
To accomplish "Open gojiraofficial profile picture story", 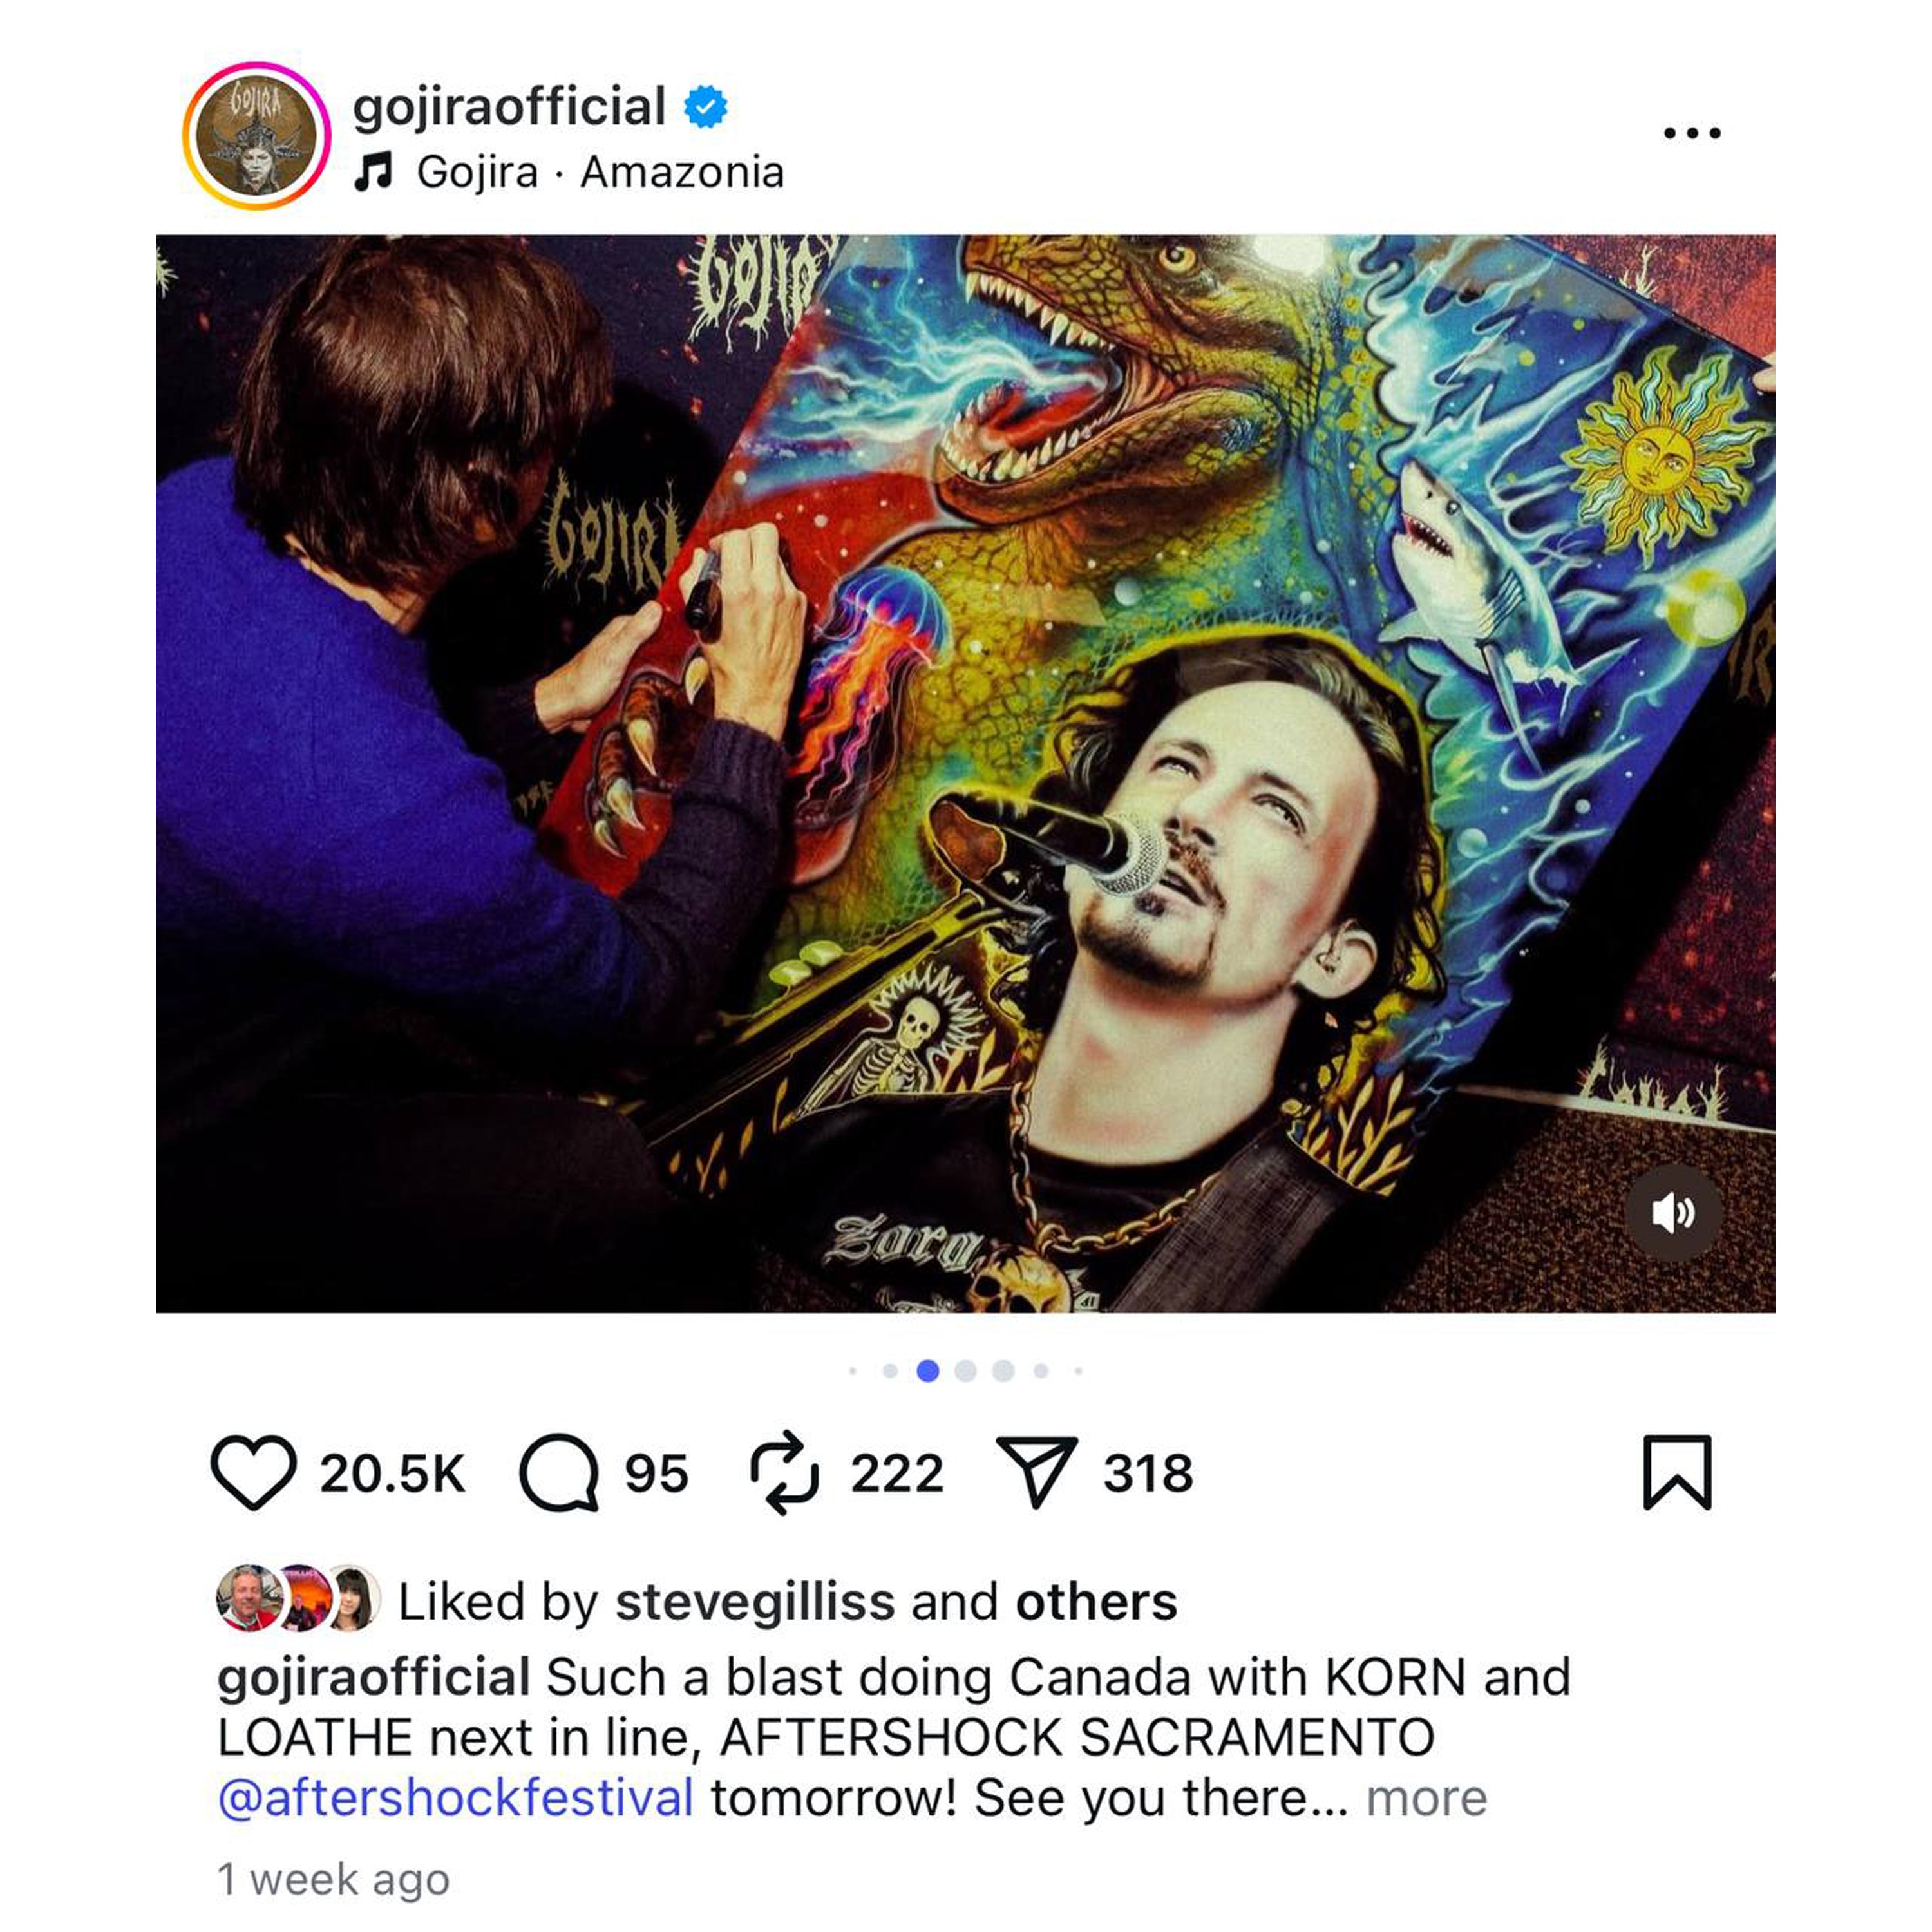I will point(257,136).
